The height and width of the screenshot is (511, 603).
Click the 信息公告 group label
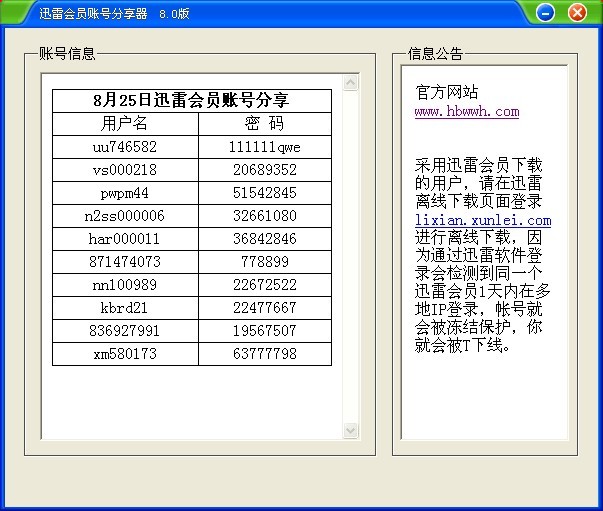click(x=436, y=54)
